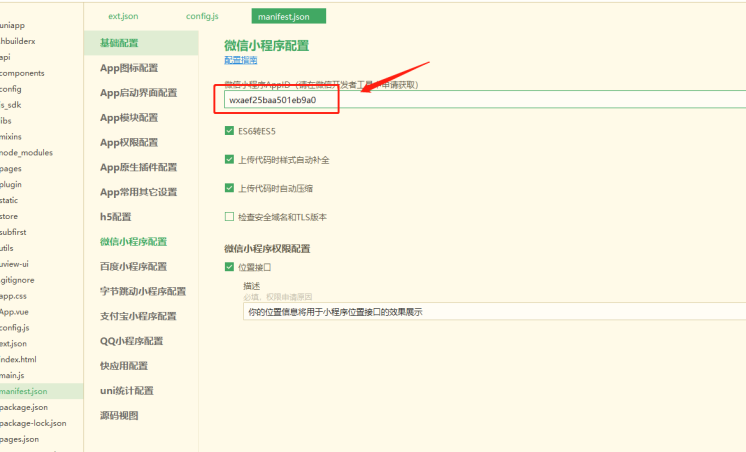Select uniapp folder in file tree

(x=12, y=25)
